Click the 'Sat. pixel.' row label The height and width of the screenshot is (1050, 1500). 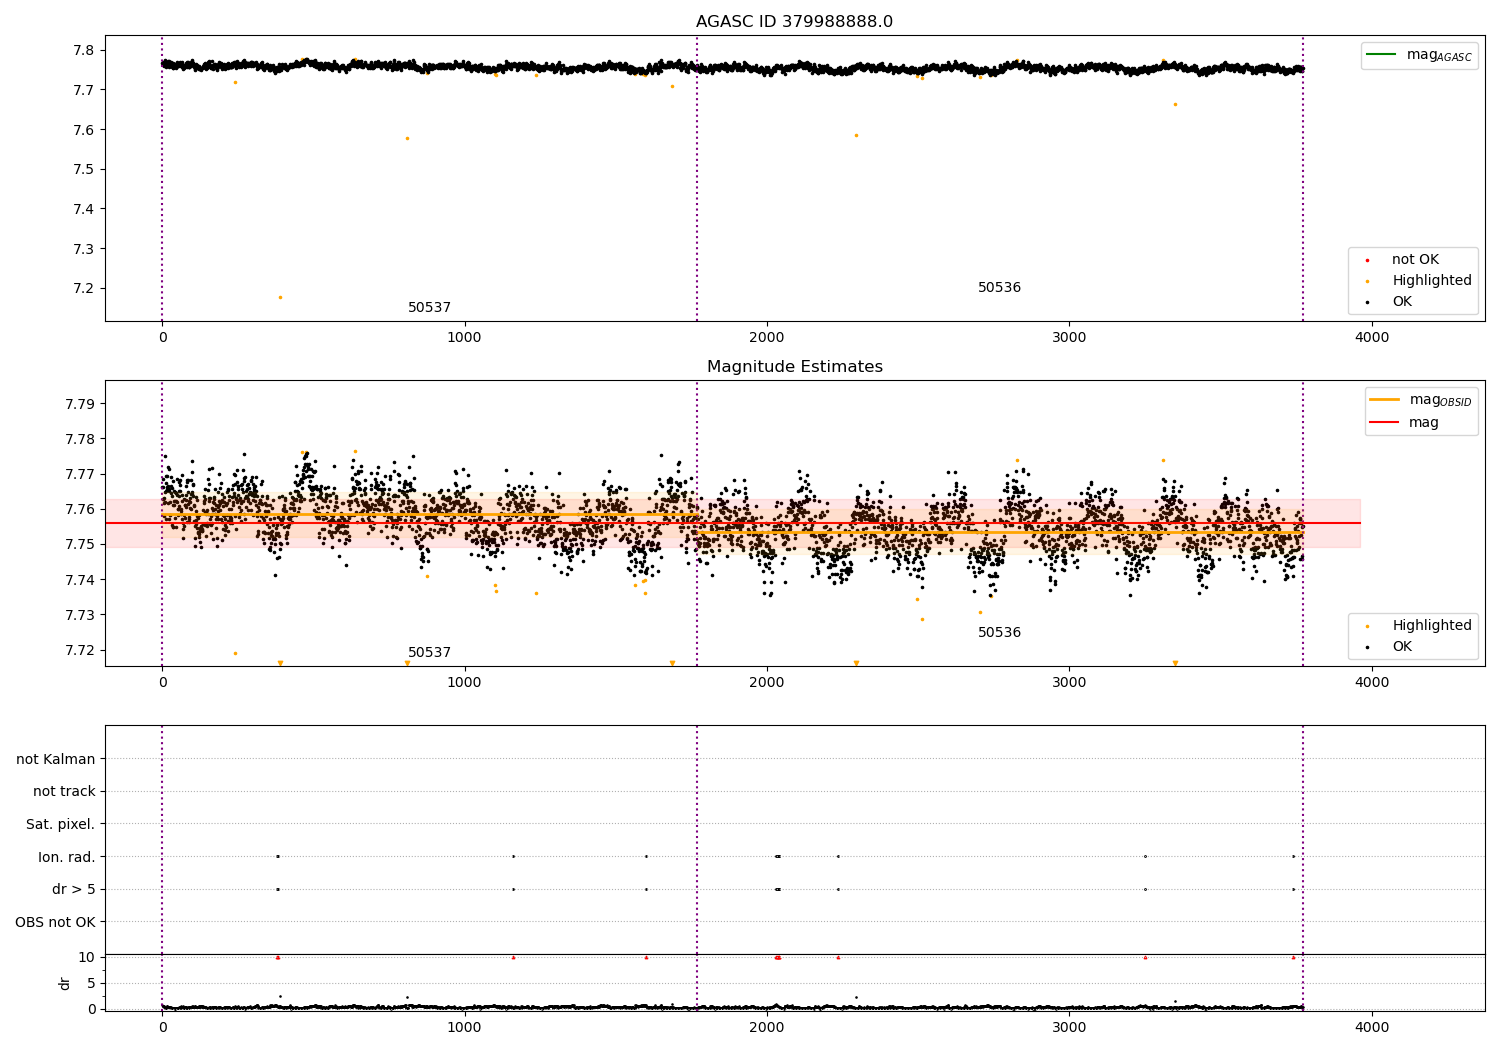tap(61, 825)
